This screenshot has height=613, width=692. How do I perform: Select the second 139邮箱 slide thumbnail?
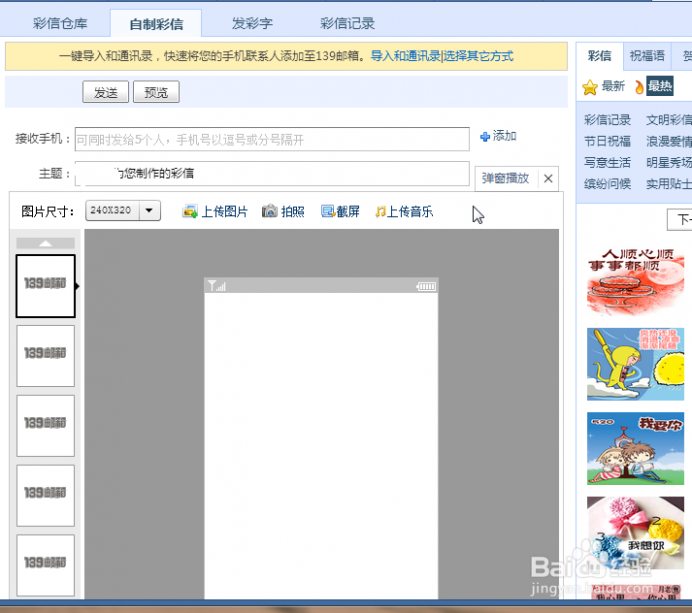click(x=45, y=356)
